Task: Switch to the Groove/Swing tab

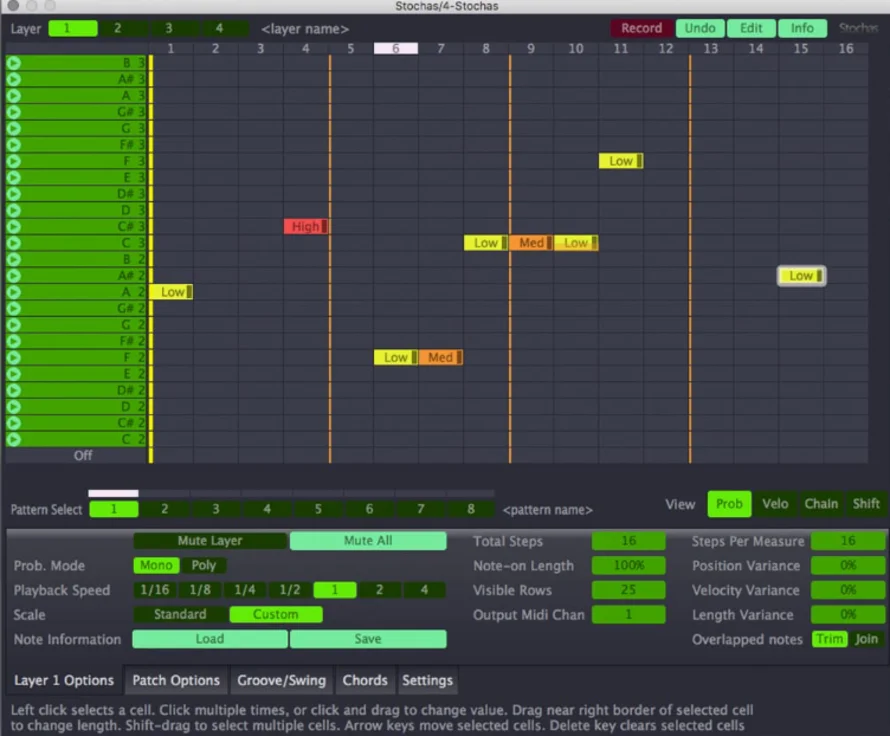Action: pyautogui.click(x=281, y=680)
